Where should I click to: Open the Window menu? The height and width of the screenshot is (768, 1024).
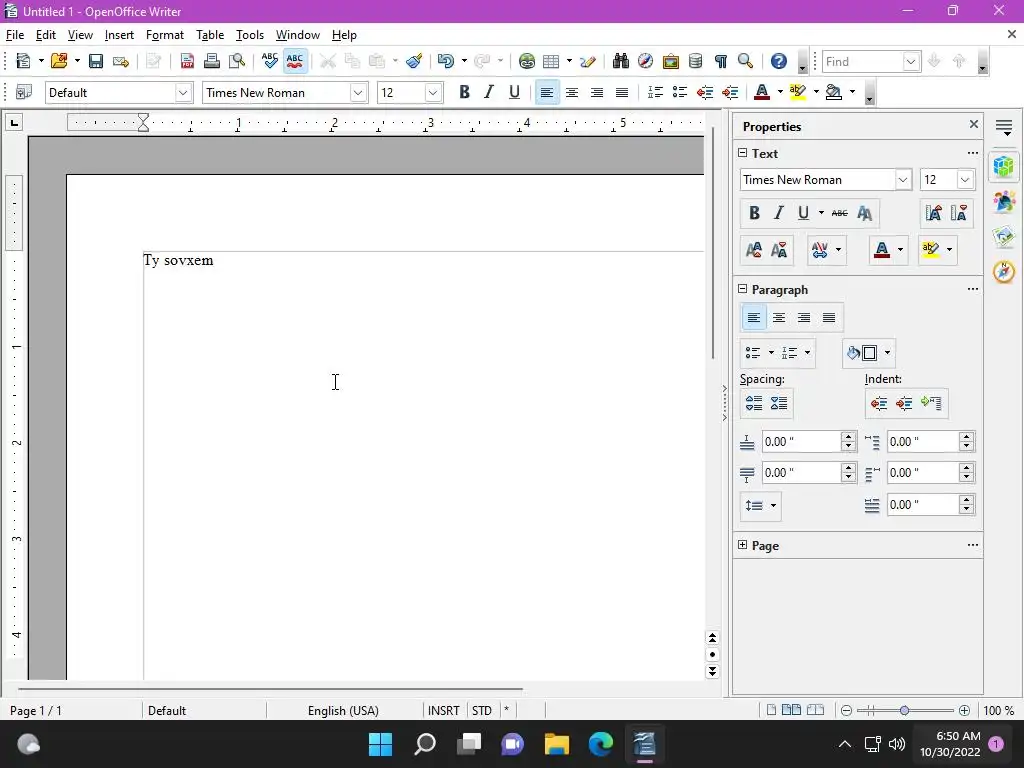(x=297, y=35)
